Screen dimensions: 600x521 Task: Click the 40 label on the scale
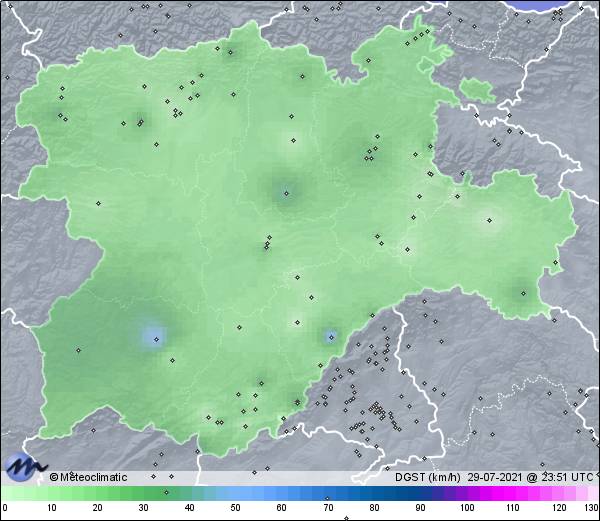click(x=189, y=508)
